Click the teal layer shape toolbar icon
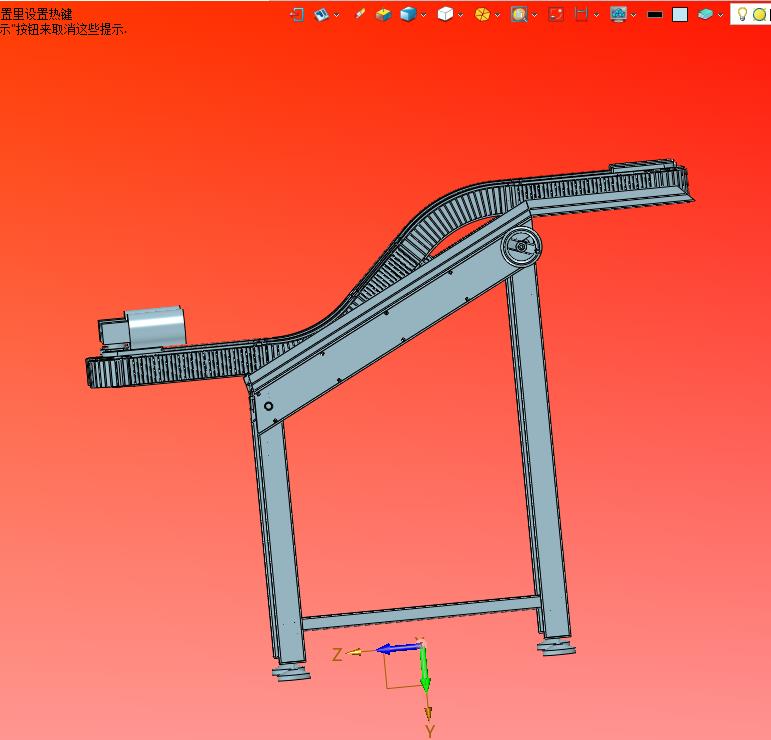771x740 pixels. [706, 14]
